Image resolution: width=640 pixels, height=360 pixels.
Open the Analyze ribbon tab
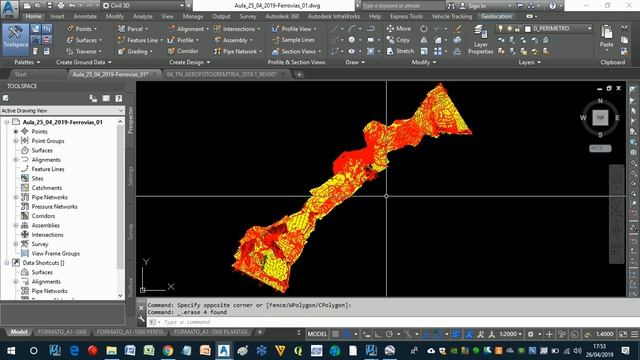tap(142, 16)
